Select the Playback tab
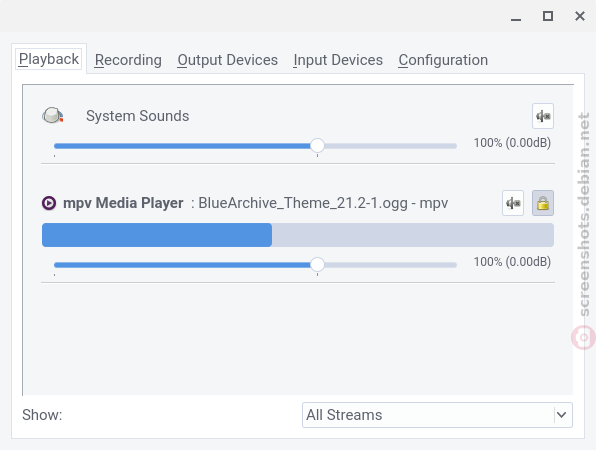596x450 pixels. point(49,59)
